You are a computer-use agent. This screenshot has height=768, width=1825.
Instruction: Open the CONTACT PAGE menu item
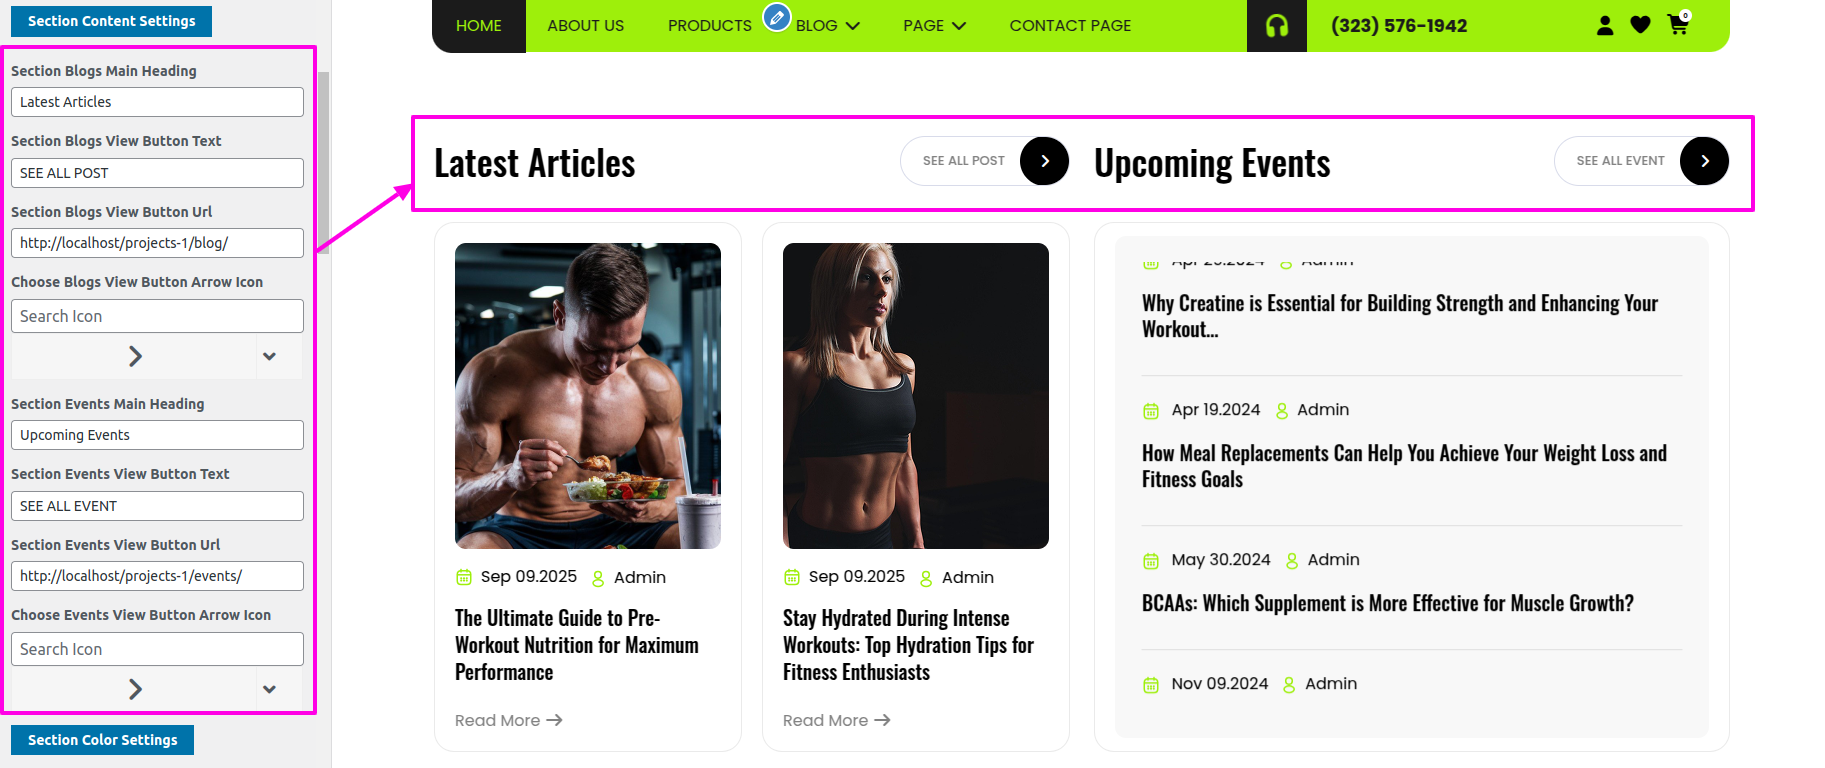1070,26
